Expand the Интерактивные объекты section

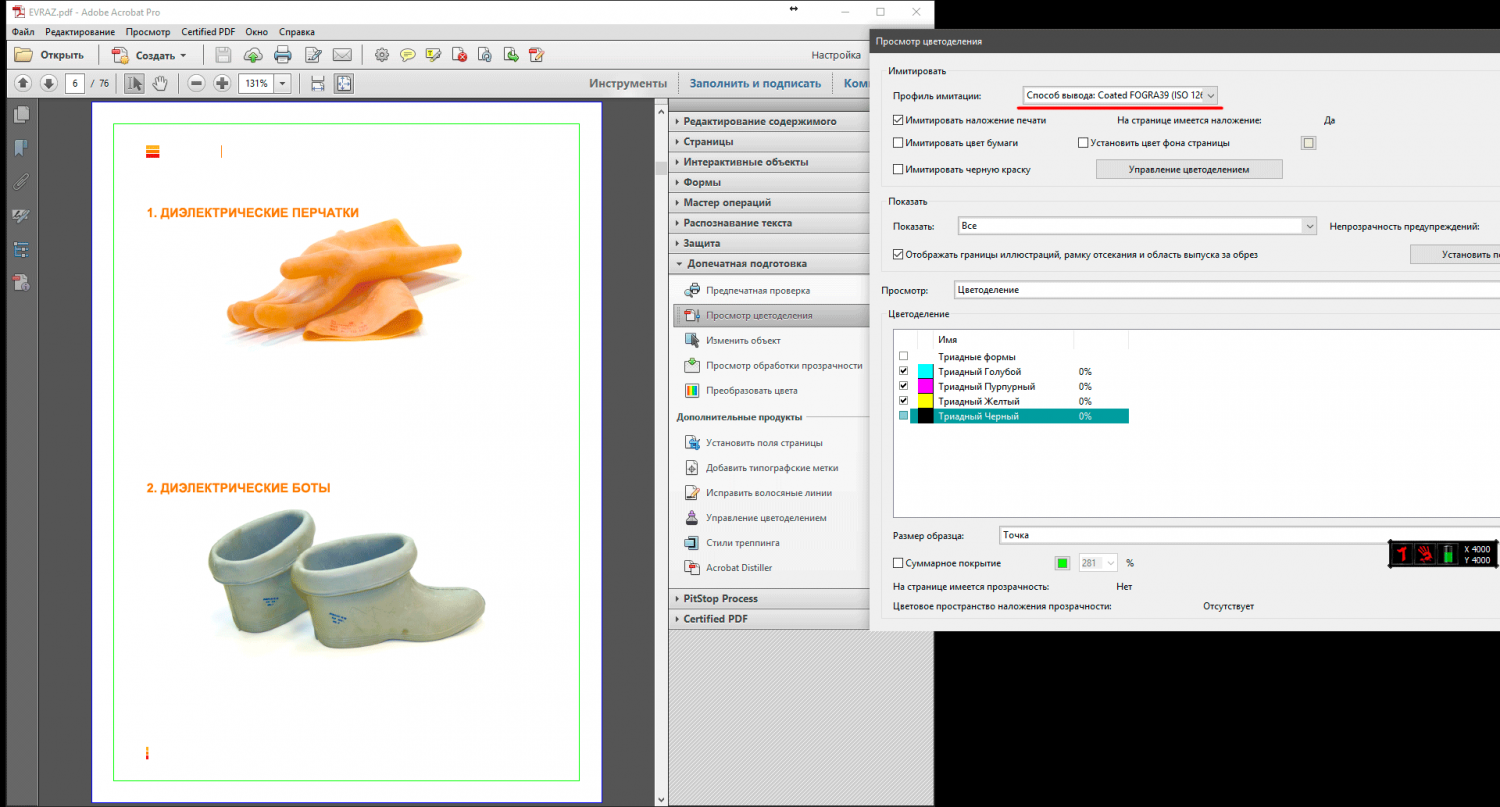click(767, 162)
